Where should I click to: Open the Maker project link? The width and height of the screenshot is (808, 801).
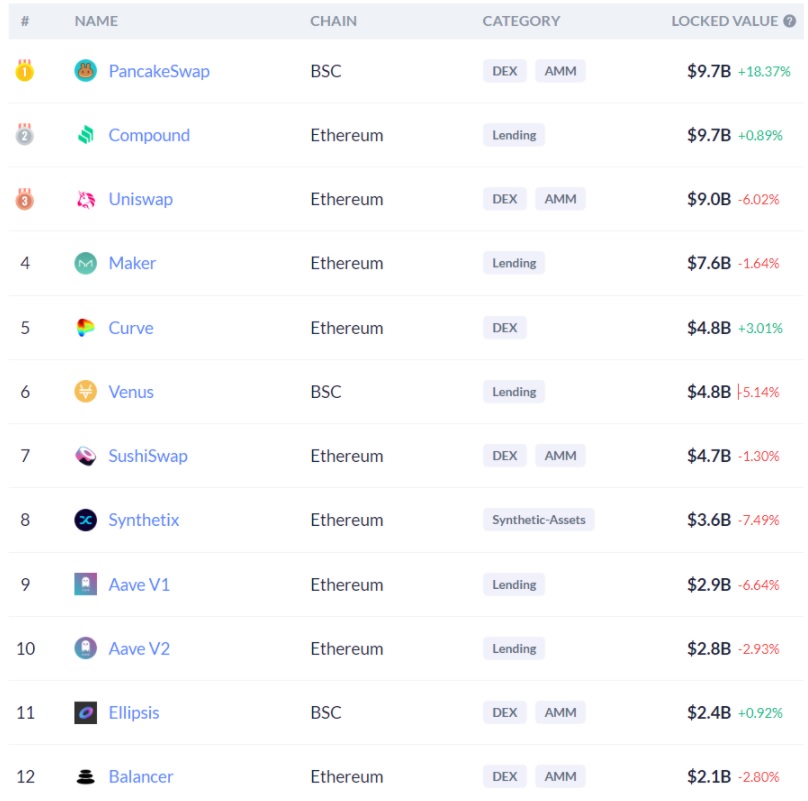(132, 263)
